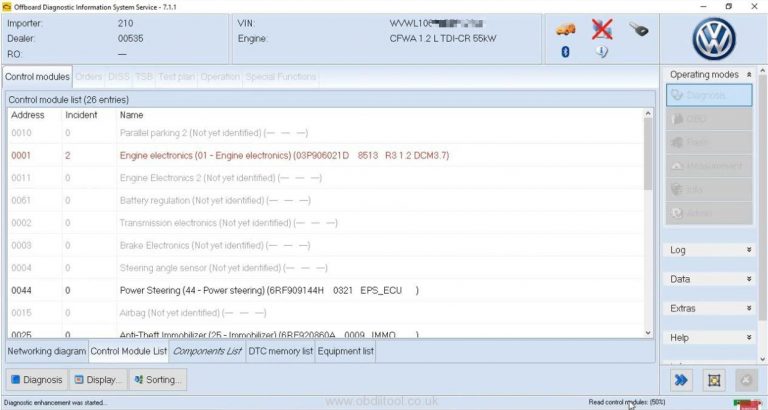Click the ignition key icon
768x410 pixels.
point(639,29)
